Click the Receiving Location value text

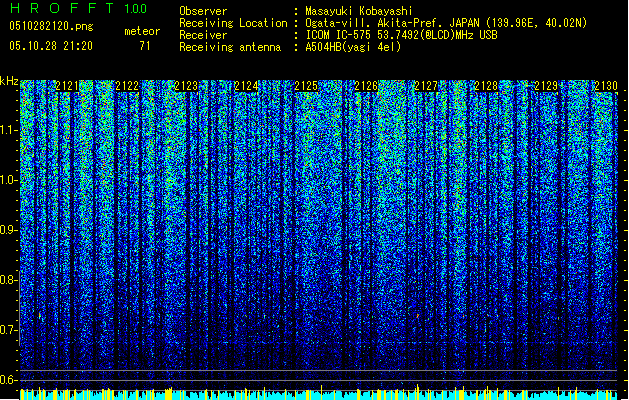click(446, 23)
